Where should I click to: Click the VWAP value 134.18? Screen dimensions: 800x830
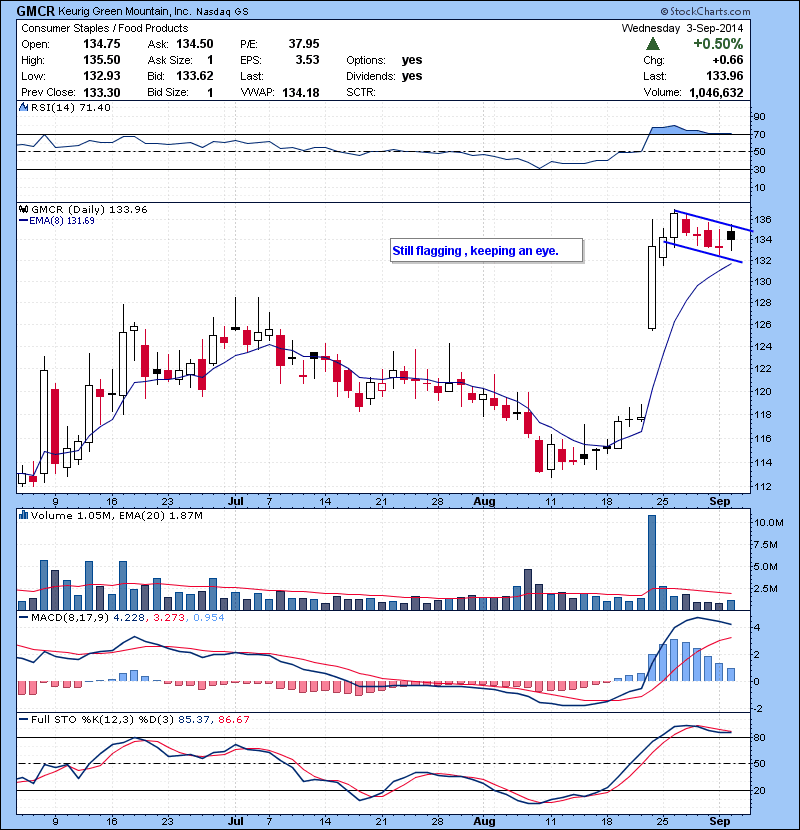tap(301, 93)
